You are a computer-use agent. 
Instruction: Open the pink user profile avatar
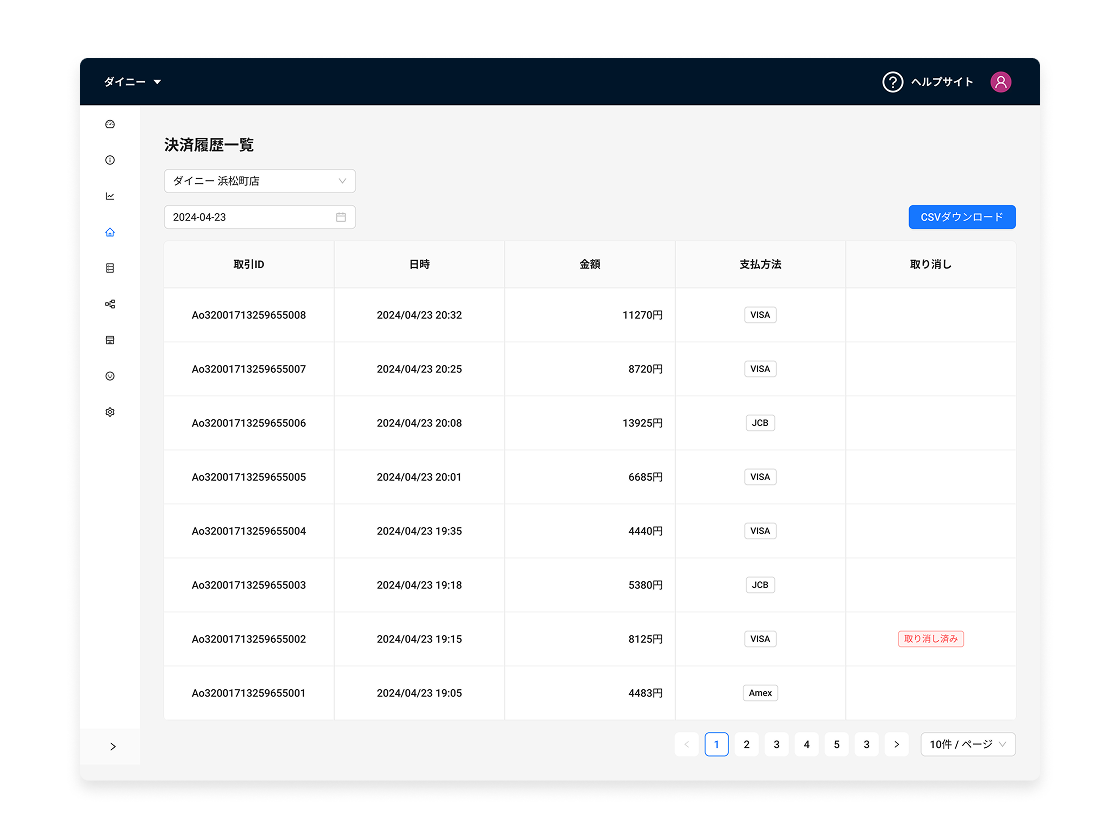tap(1001, 82)
